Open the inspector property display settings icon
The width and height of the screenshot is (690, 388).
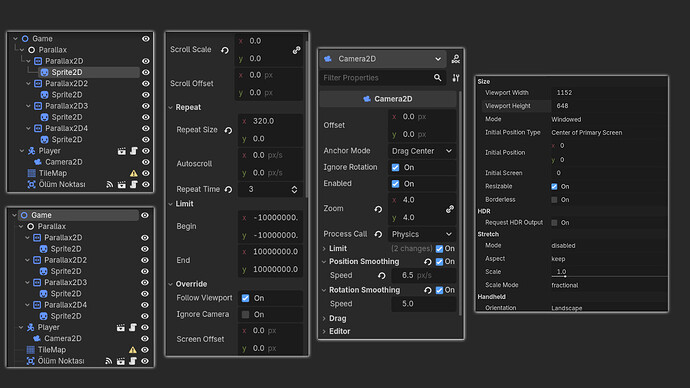(x=455, y=78)
